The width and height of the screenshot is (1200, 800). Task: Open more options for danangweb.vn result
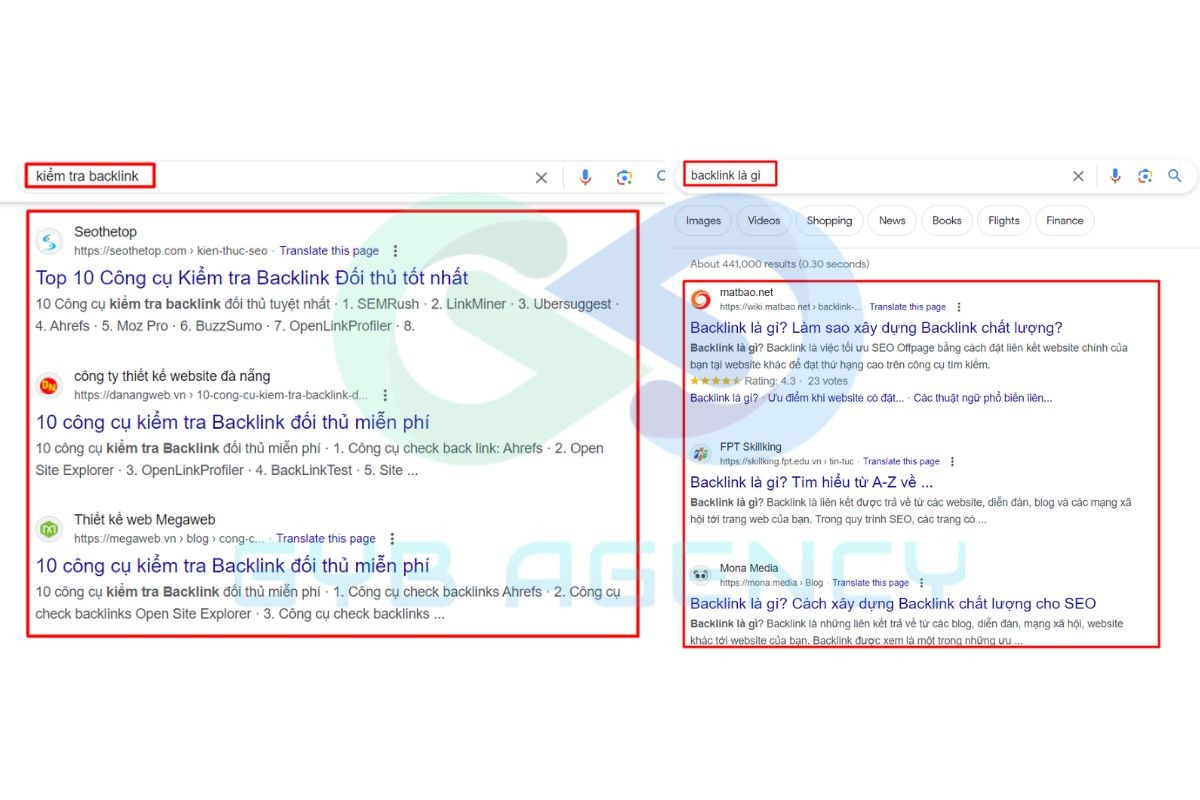385,395
